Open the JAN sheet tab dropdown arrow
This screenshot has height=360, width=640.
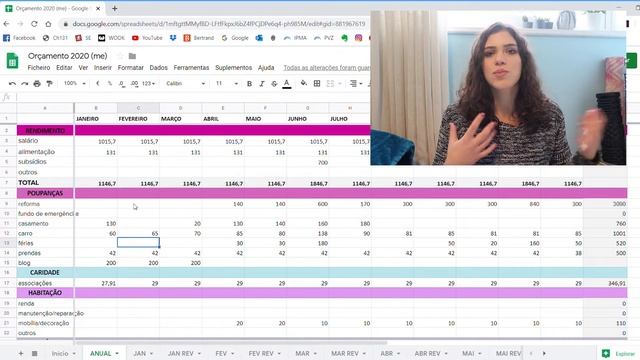pyautogui.click(x=151, y=353)
